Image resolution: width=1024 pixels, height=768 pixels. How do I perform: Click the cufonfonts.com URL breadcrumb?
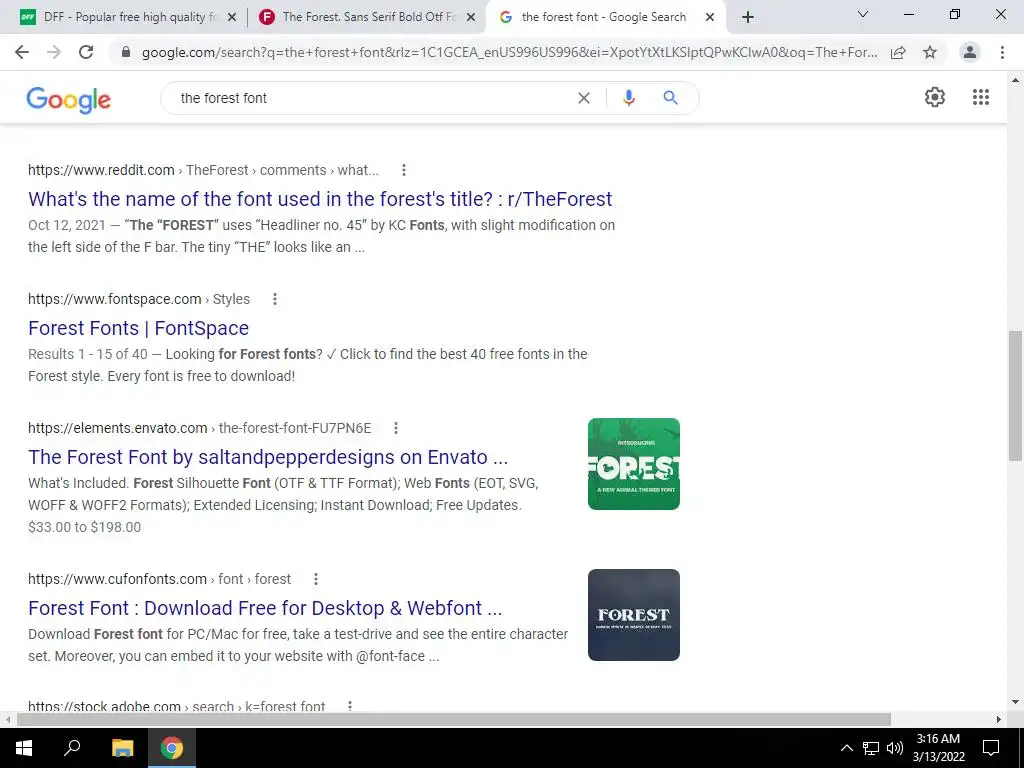(x=159, y=579)
